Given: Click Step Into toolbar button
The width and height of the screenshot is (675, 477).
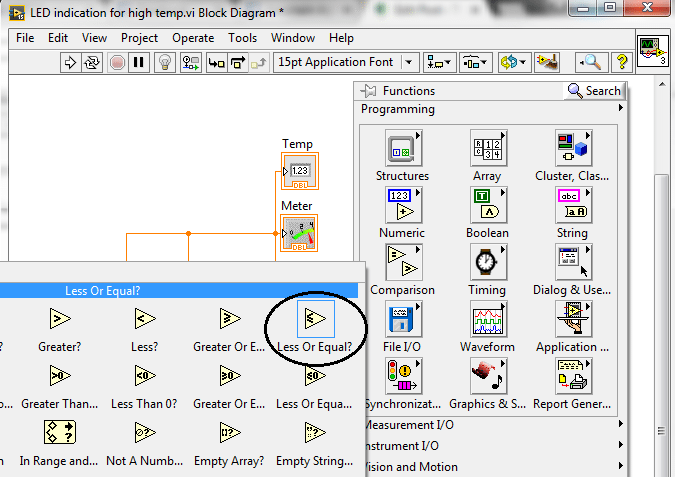Looking at the screenshot, I should (216, 63).
